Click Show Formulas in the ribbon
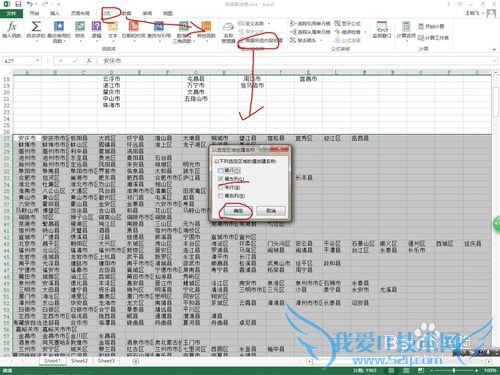The image size is (500, 375). pos(348,23)
